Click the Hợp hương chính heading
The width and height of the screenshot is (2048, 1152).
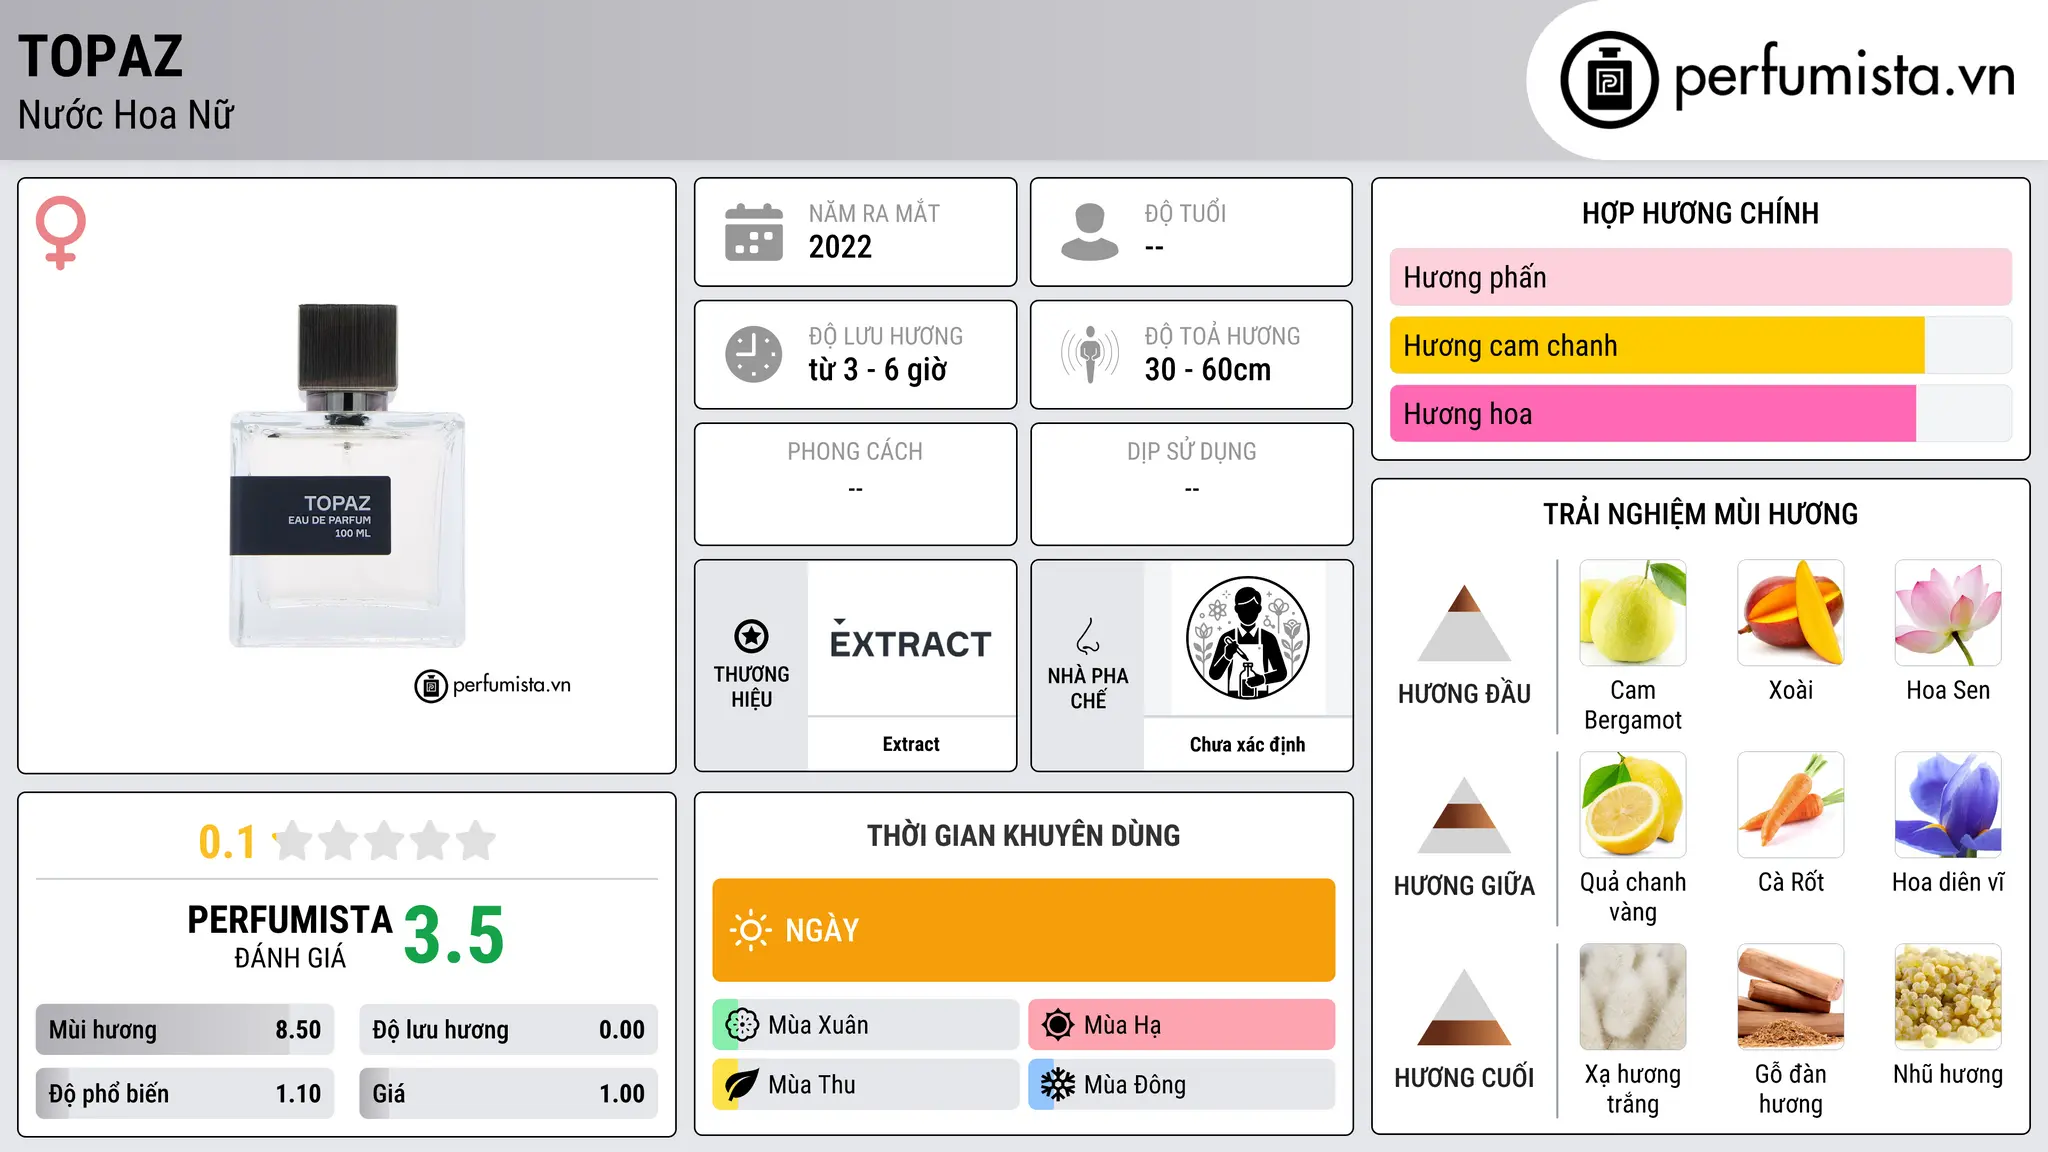click(x=1700, y=213)
